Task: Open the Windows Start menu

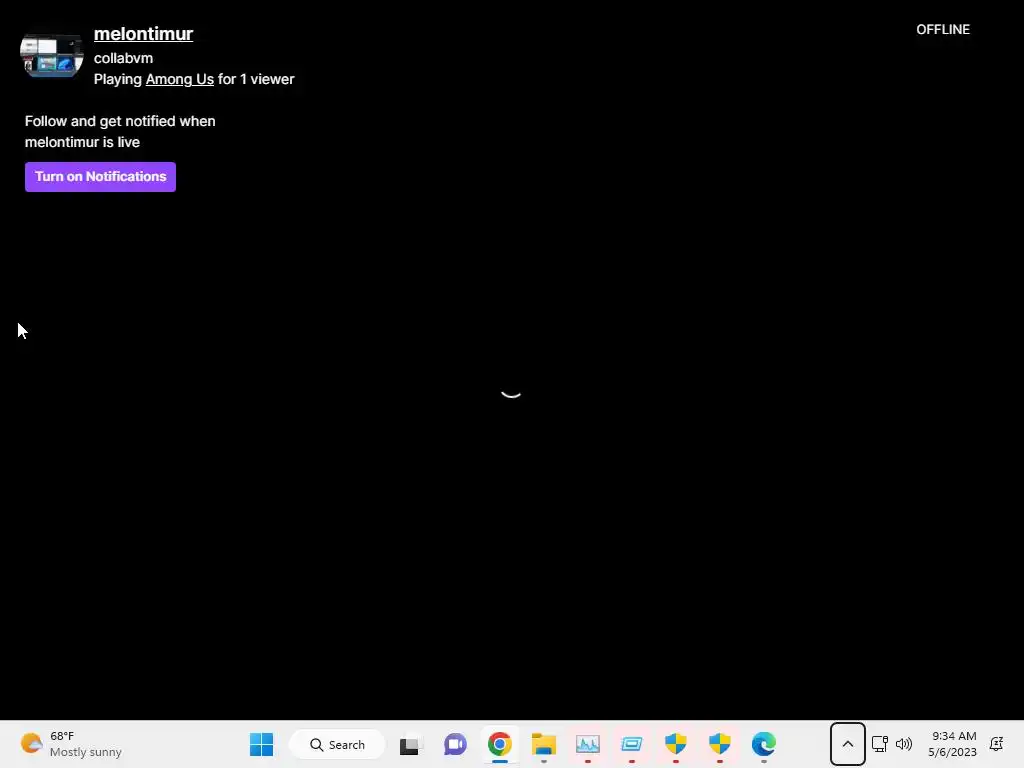Action: [261, 744]
